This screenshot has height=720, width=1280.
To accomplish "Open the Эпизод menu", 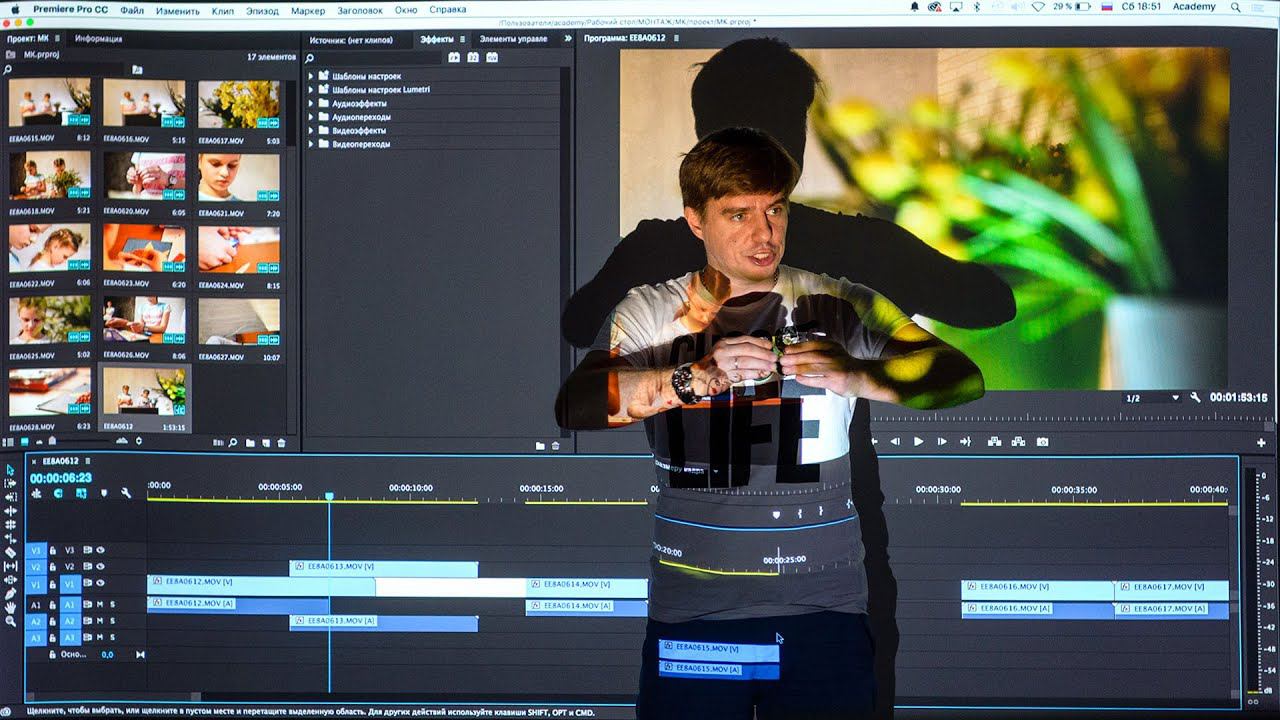I will click(262, 9).
